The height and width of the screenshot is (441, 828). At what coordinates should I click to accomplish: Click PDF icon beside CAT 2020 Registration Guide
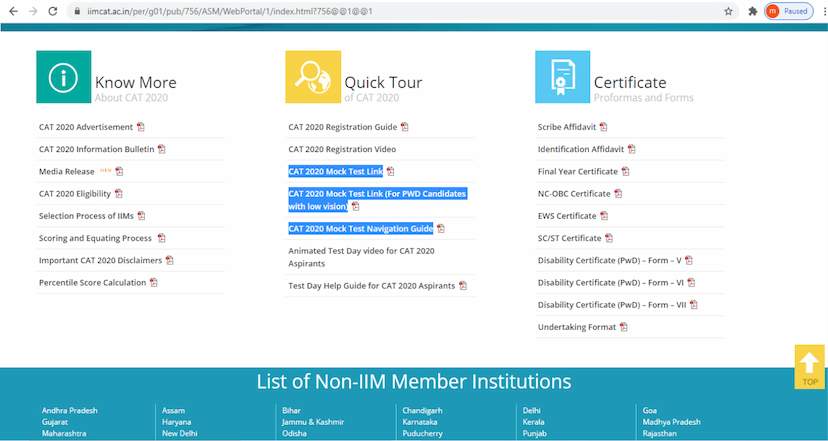405,127
